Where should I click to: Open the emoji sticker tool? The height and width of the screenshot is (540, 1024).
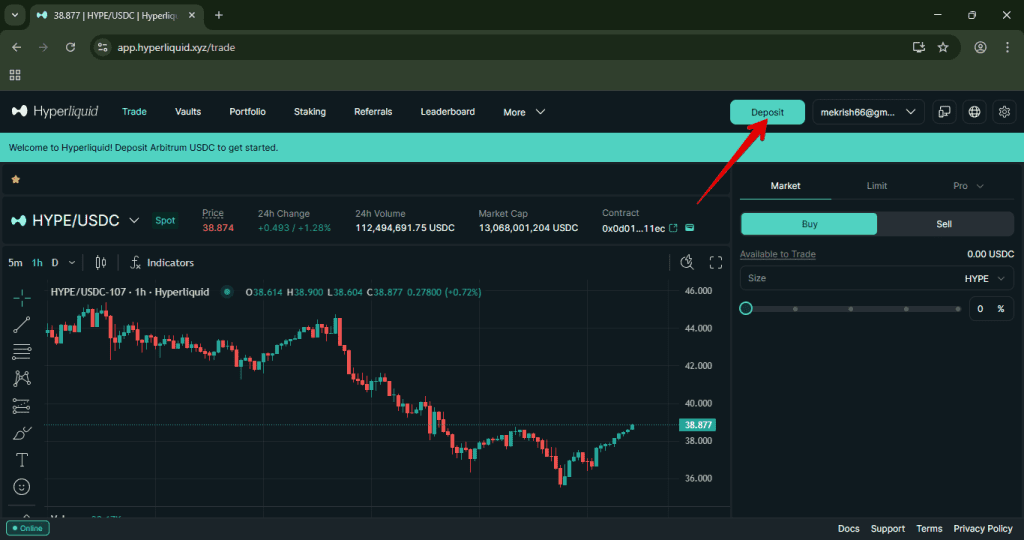pos(21,487)
